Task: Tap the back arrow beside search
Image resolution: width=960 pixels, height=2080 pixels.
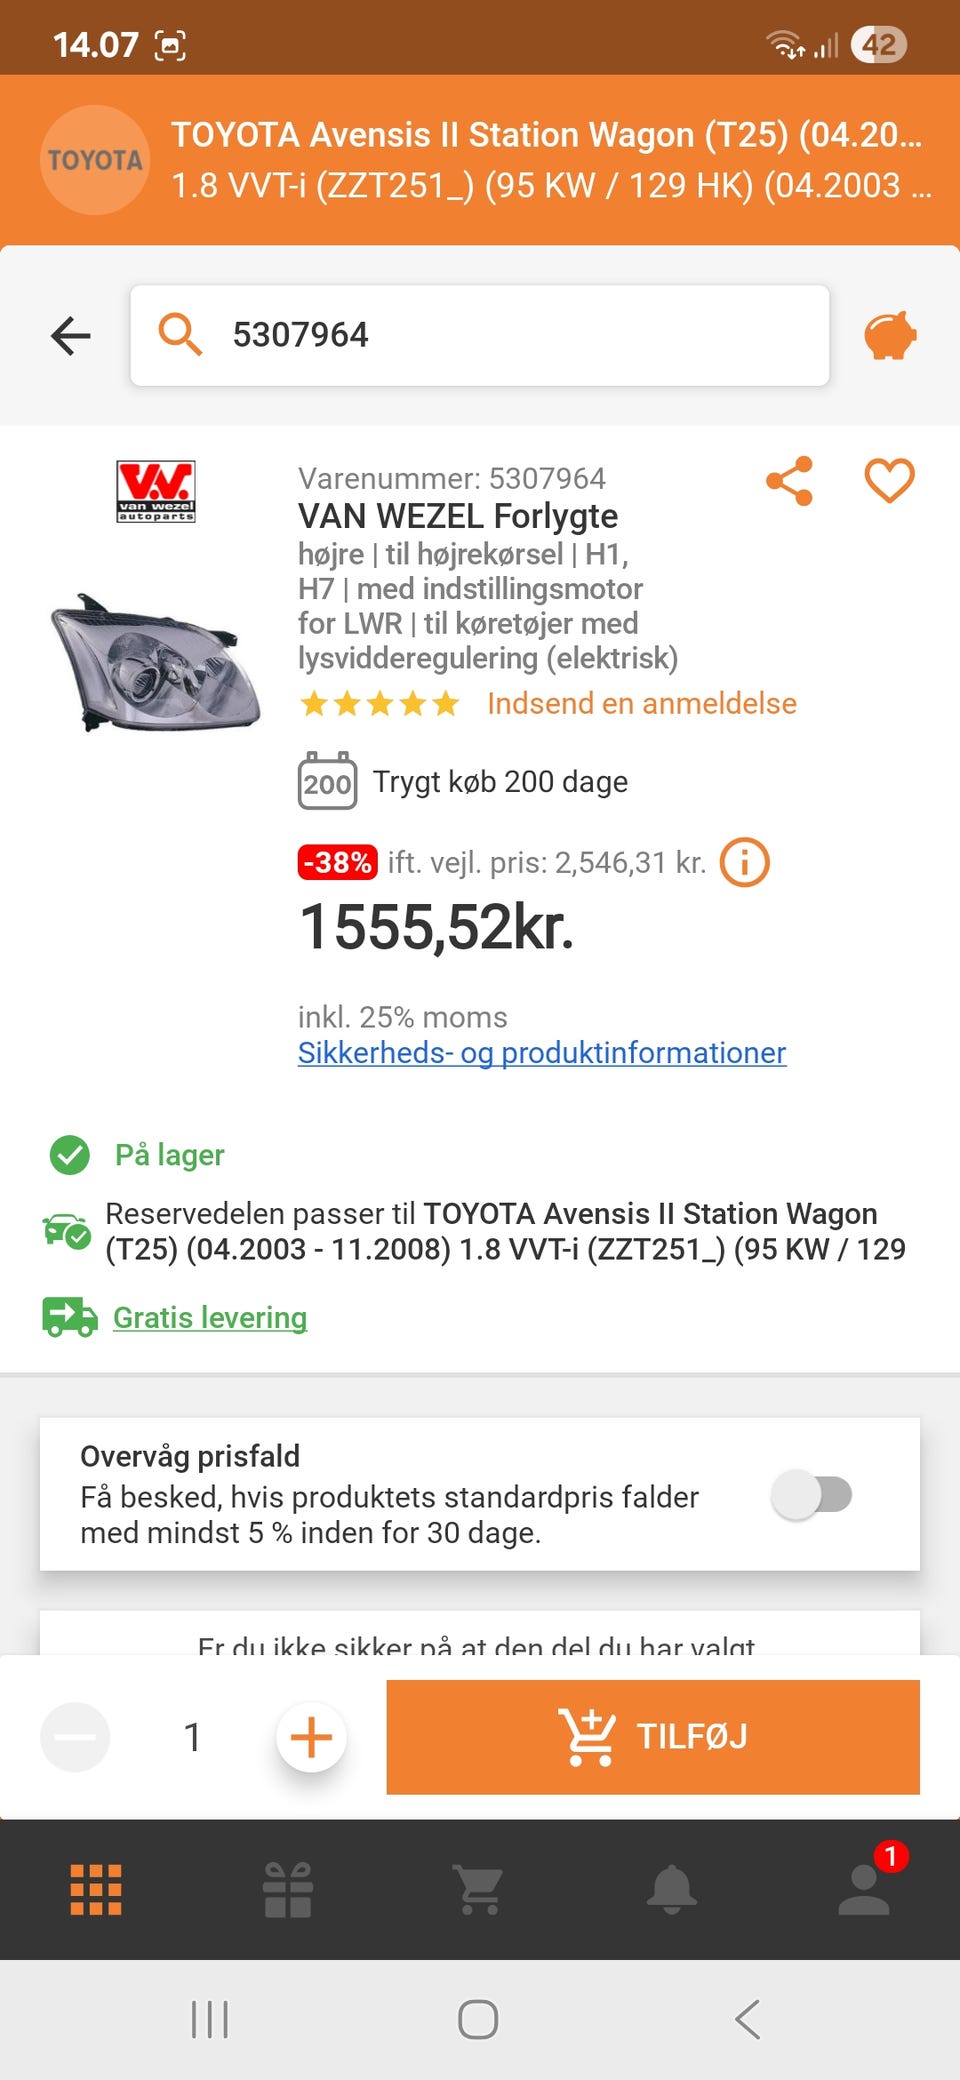Action: (x=71, y=336)
